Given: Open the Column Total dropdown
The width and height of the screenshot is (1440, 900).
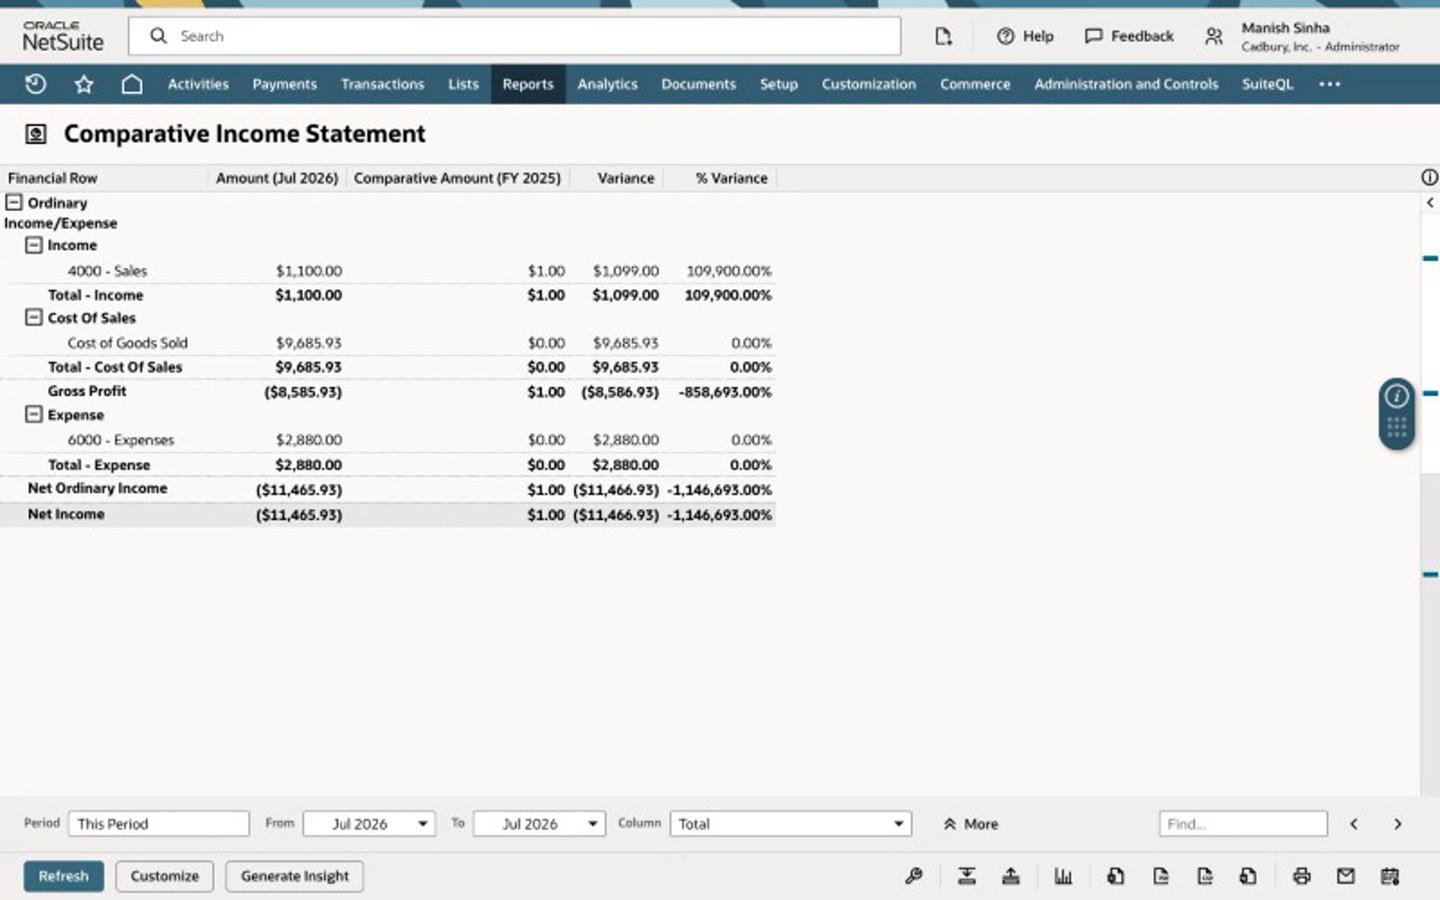Looking at the screenshot, I should [791, 824].
